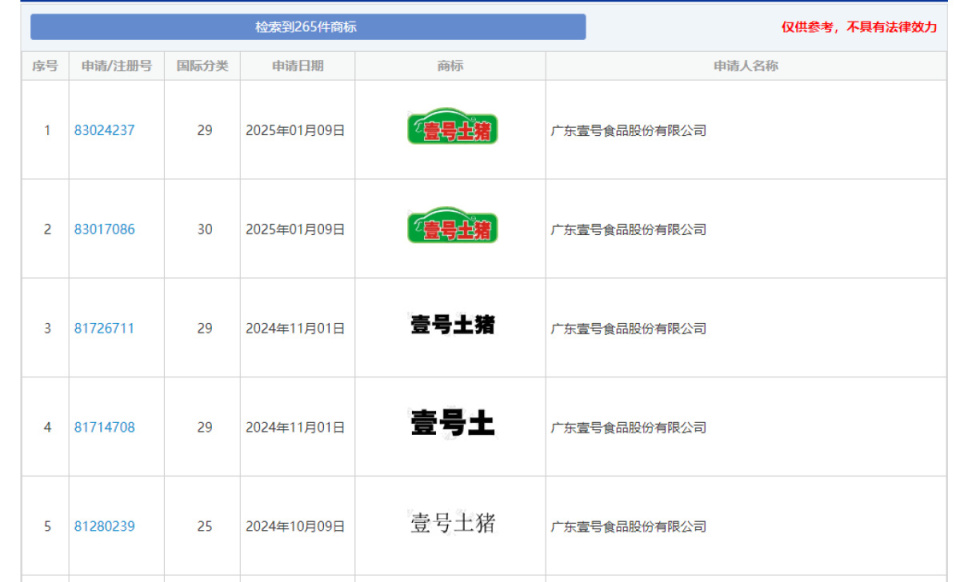The height and width of the screenshot is (582, 960).
Task: Click serial number 2 in second row
Action: tap(47, 229)
